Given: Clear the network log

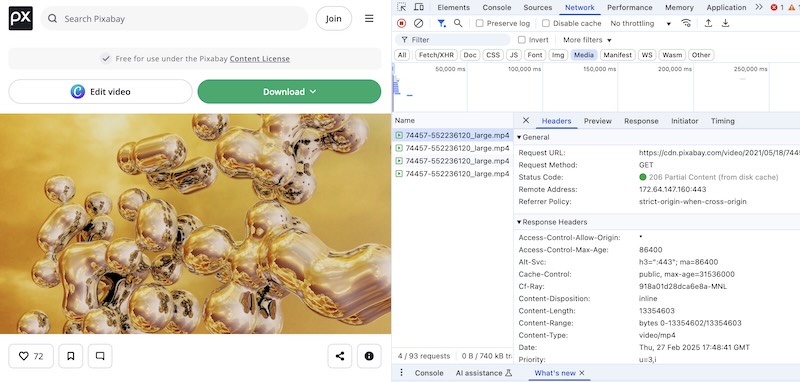Looking at the screenshot, I should (418, 23).
